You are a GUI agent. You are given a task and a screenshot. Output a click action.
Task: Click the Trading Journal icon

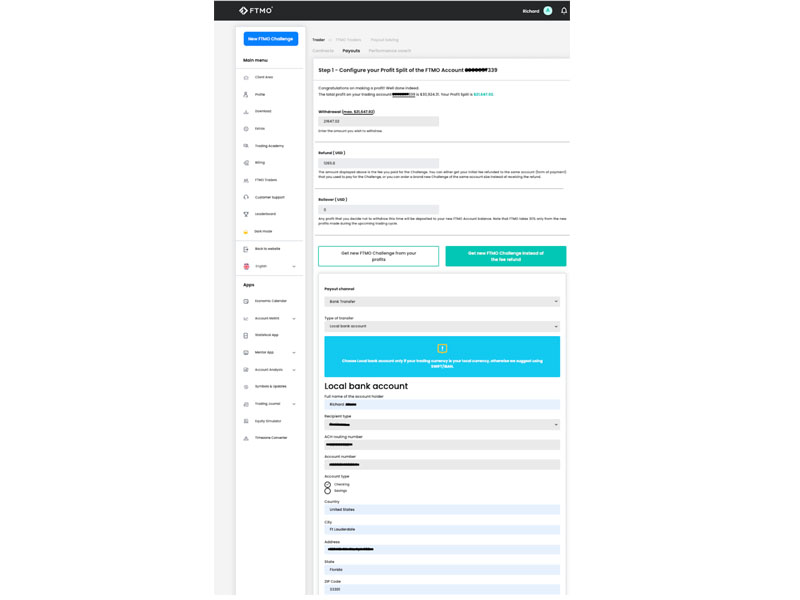click(246, 404)
